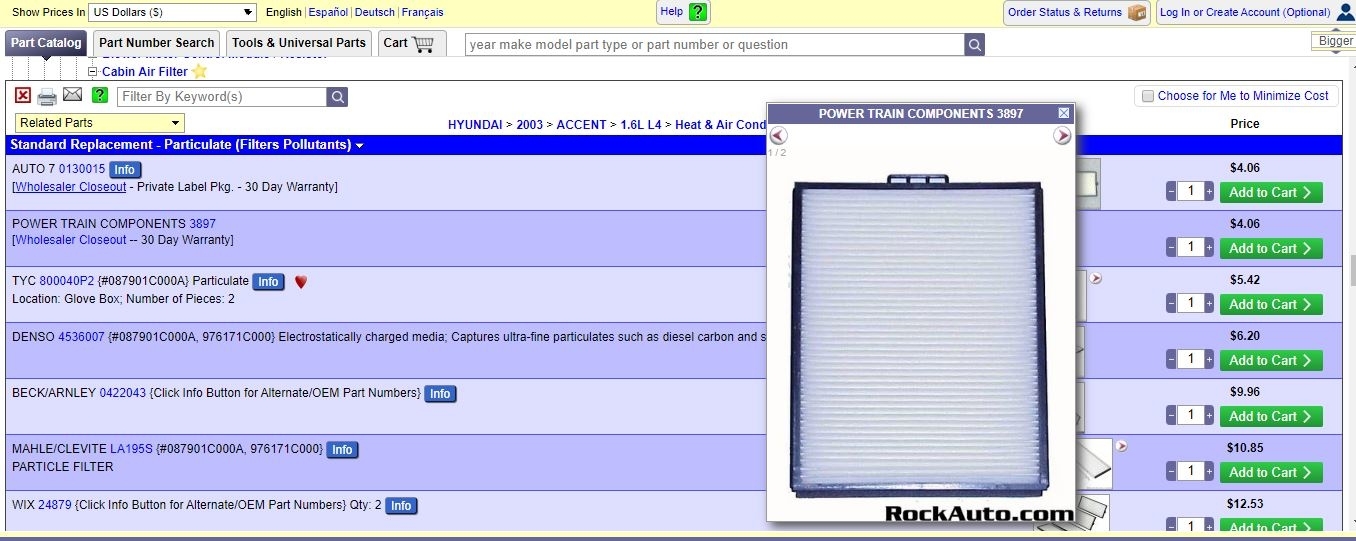
Task: Switch to Part Catalog tab
Action: tap(46, 43)
